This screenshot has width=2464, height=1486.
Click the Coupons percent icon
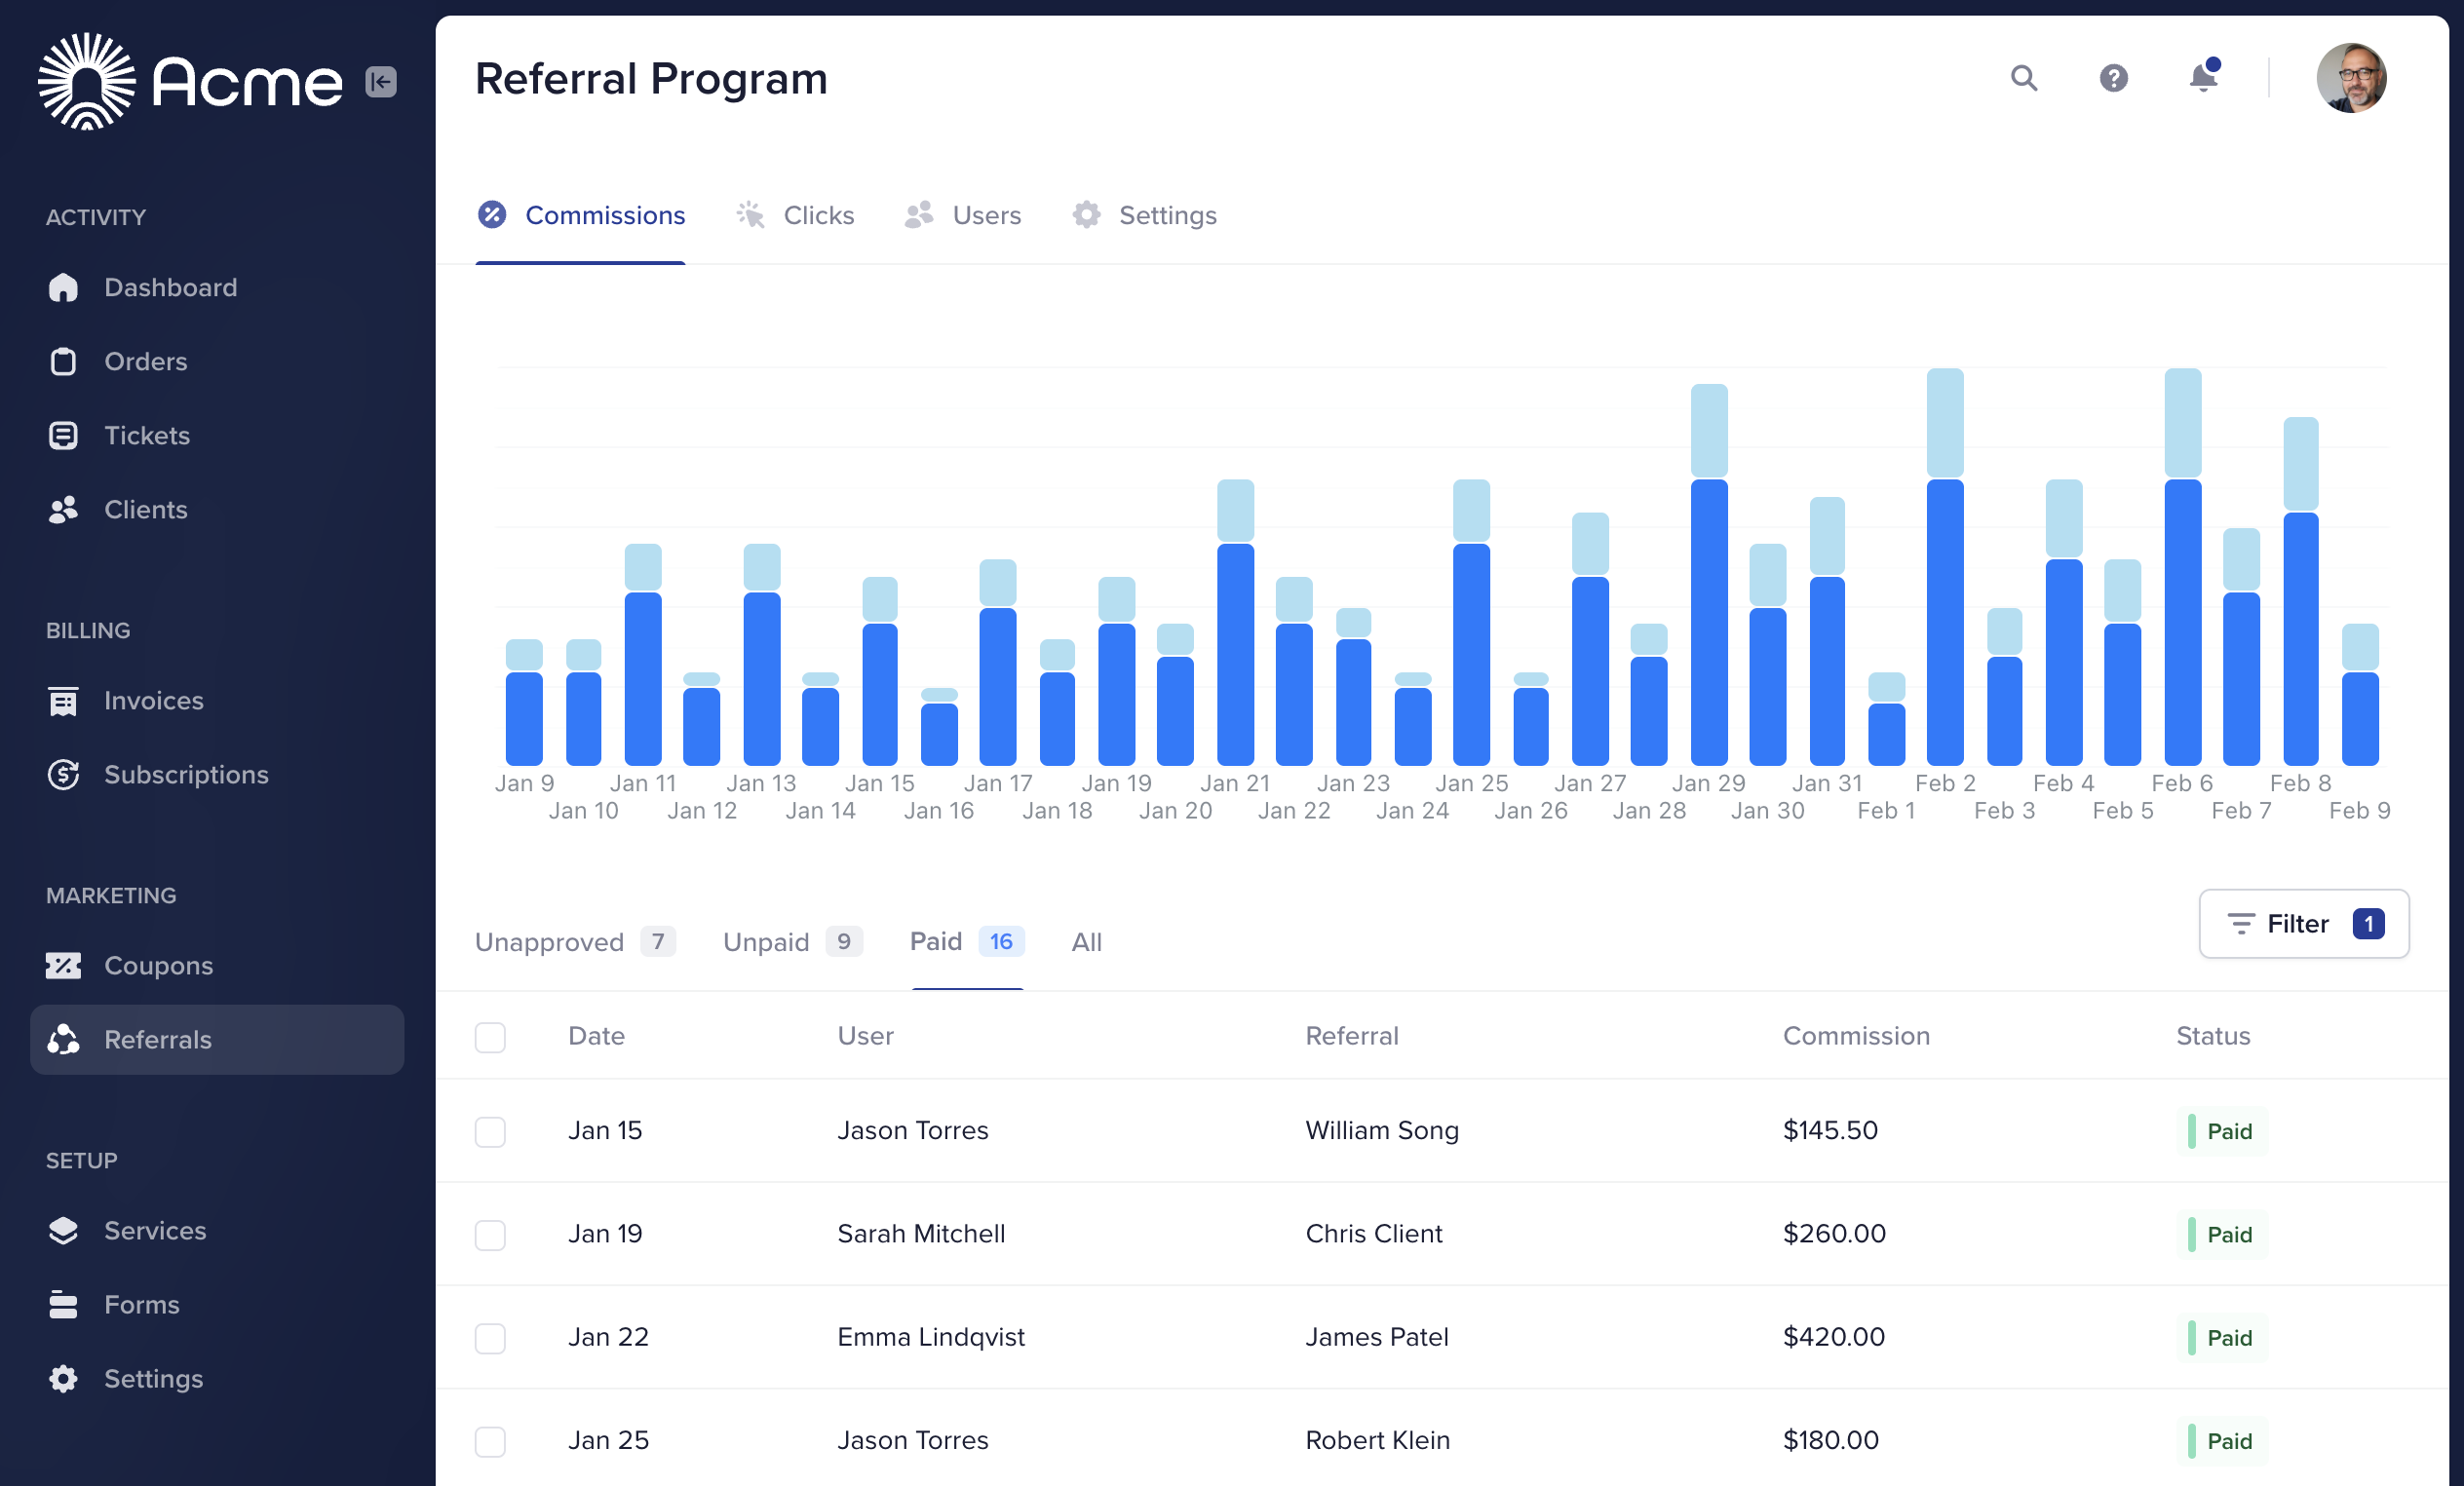click(x=63, y=966)
